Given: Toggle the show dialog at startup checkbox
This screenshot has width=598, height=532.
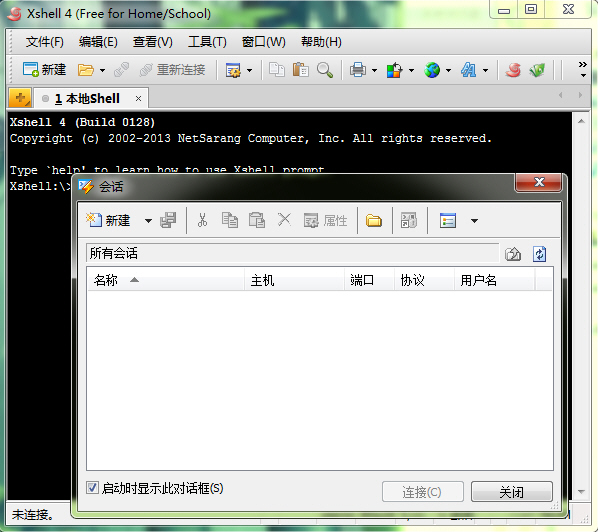Looking at the screenshot, I should pyautogui.click(x=92, y=488).
